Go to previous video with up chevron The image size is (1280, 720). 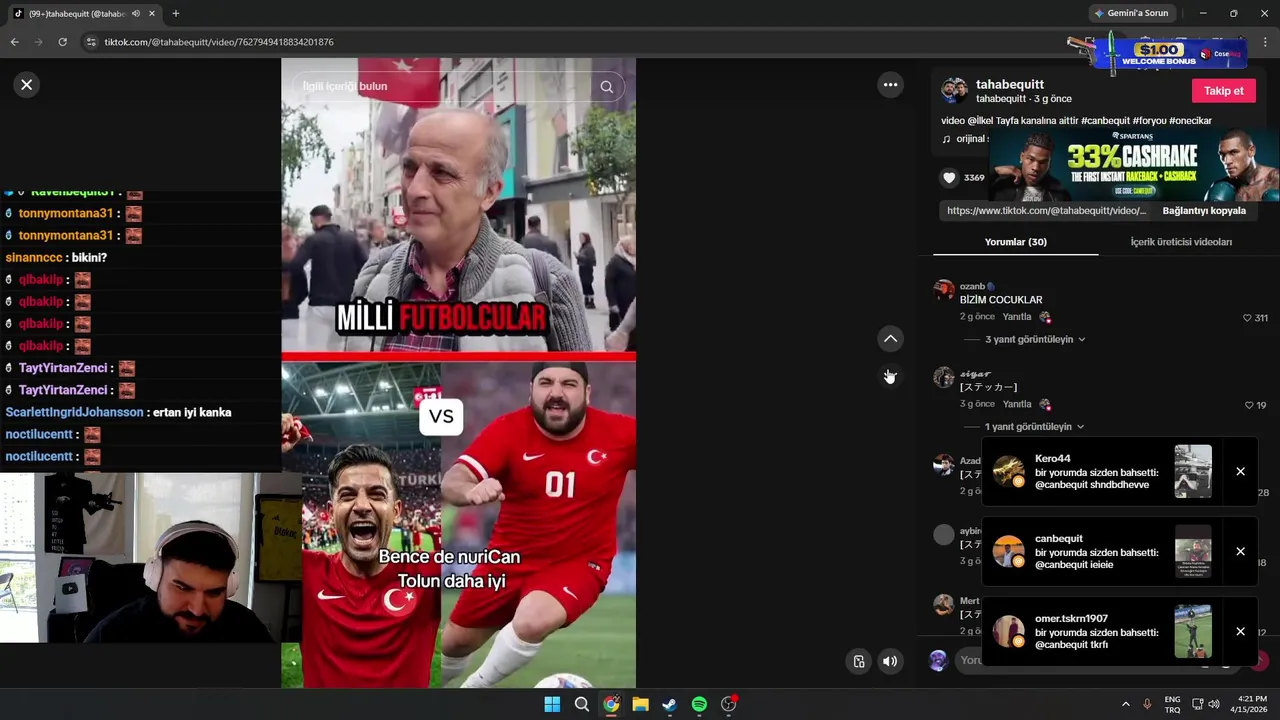[890, 339]
